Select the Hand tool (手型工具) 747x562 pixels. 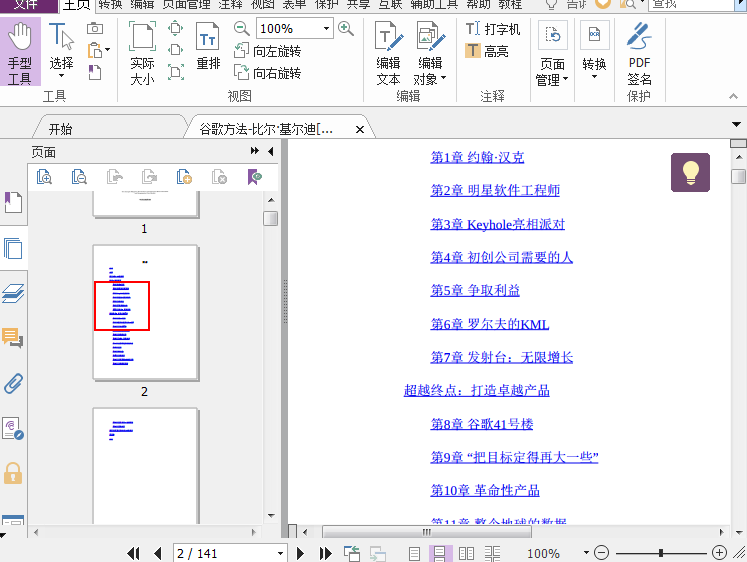(20, 52)
